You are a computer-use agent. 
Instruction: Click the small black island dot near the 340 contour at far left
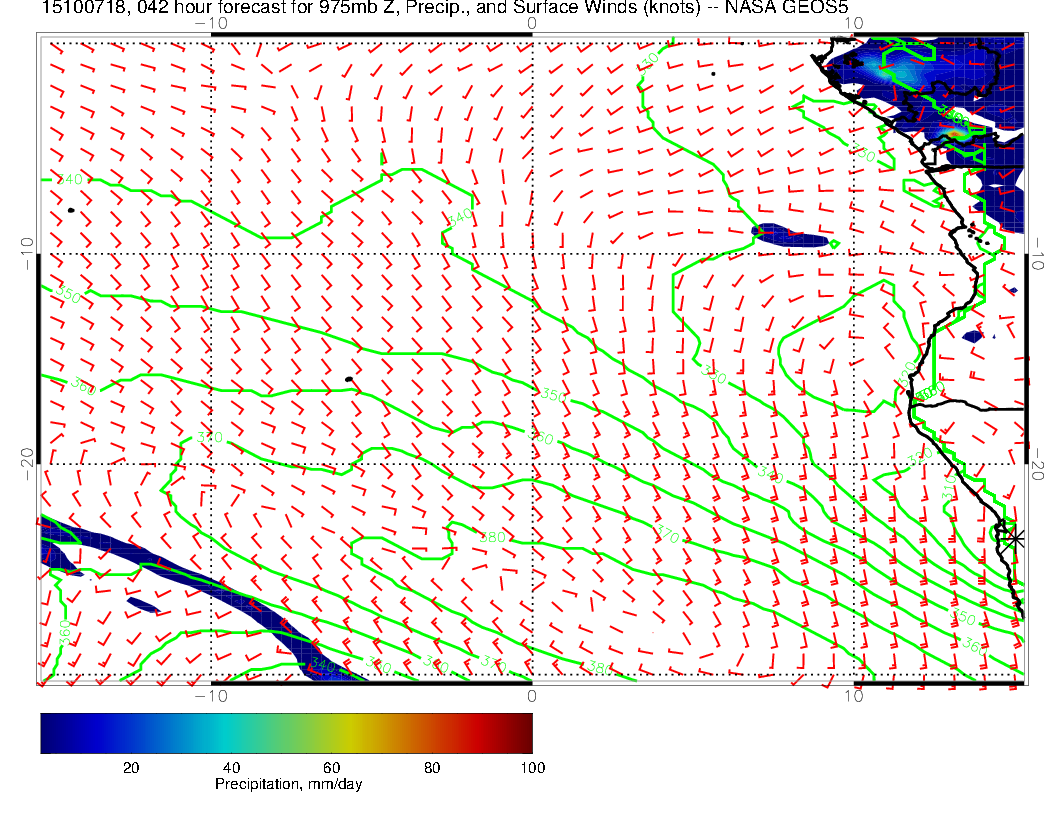click(x=71, y=210)
